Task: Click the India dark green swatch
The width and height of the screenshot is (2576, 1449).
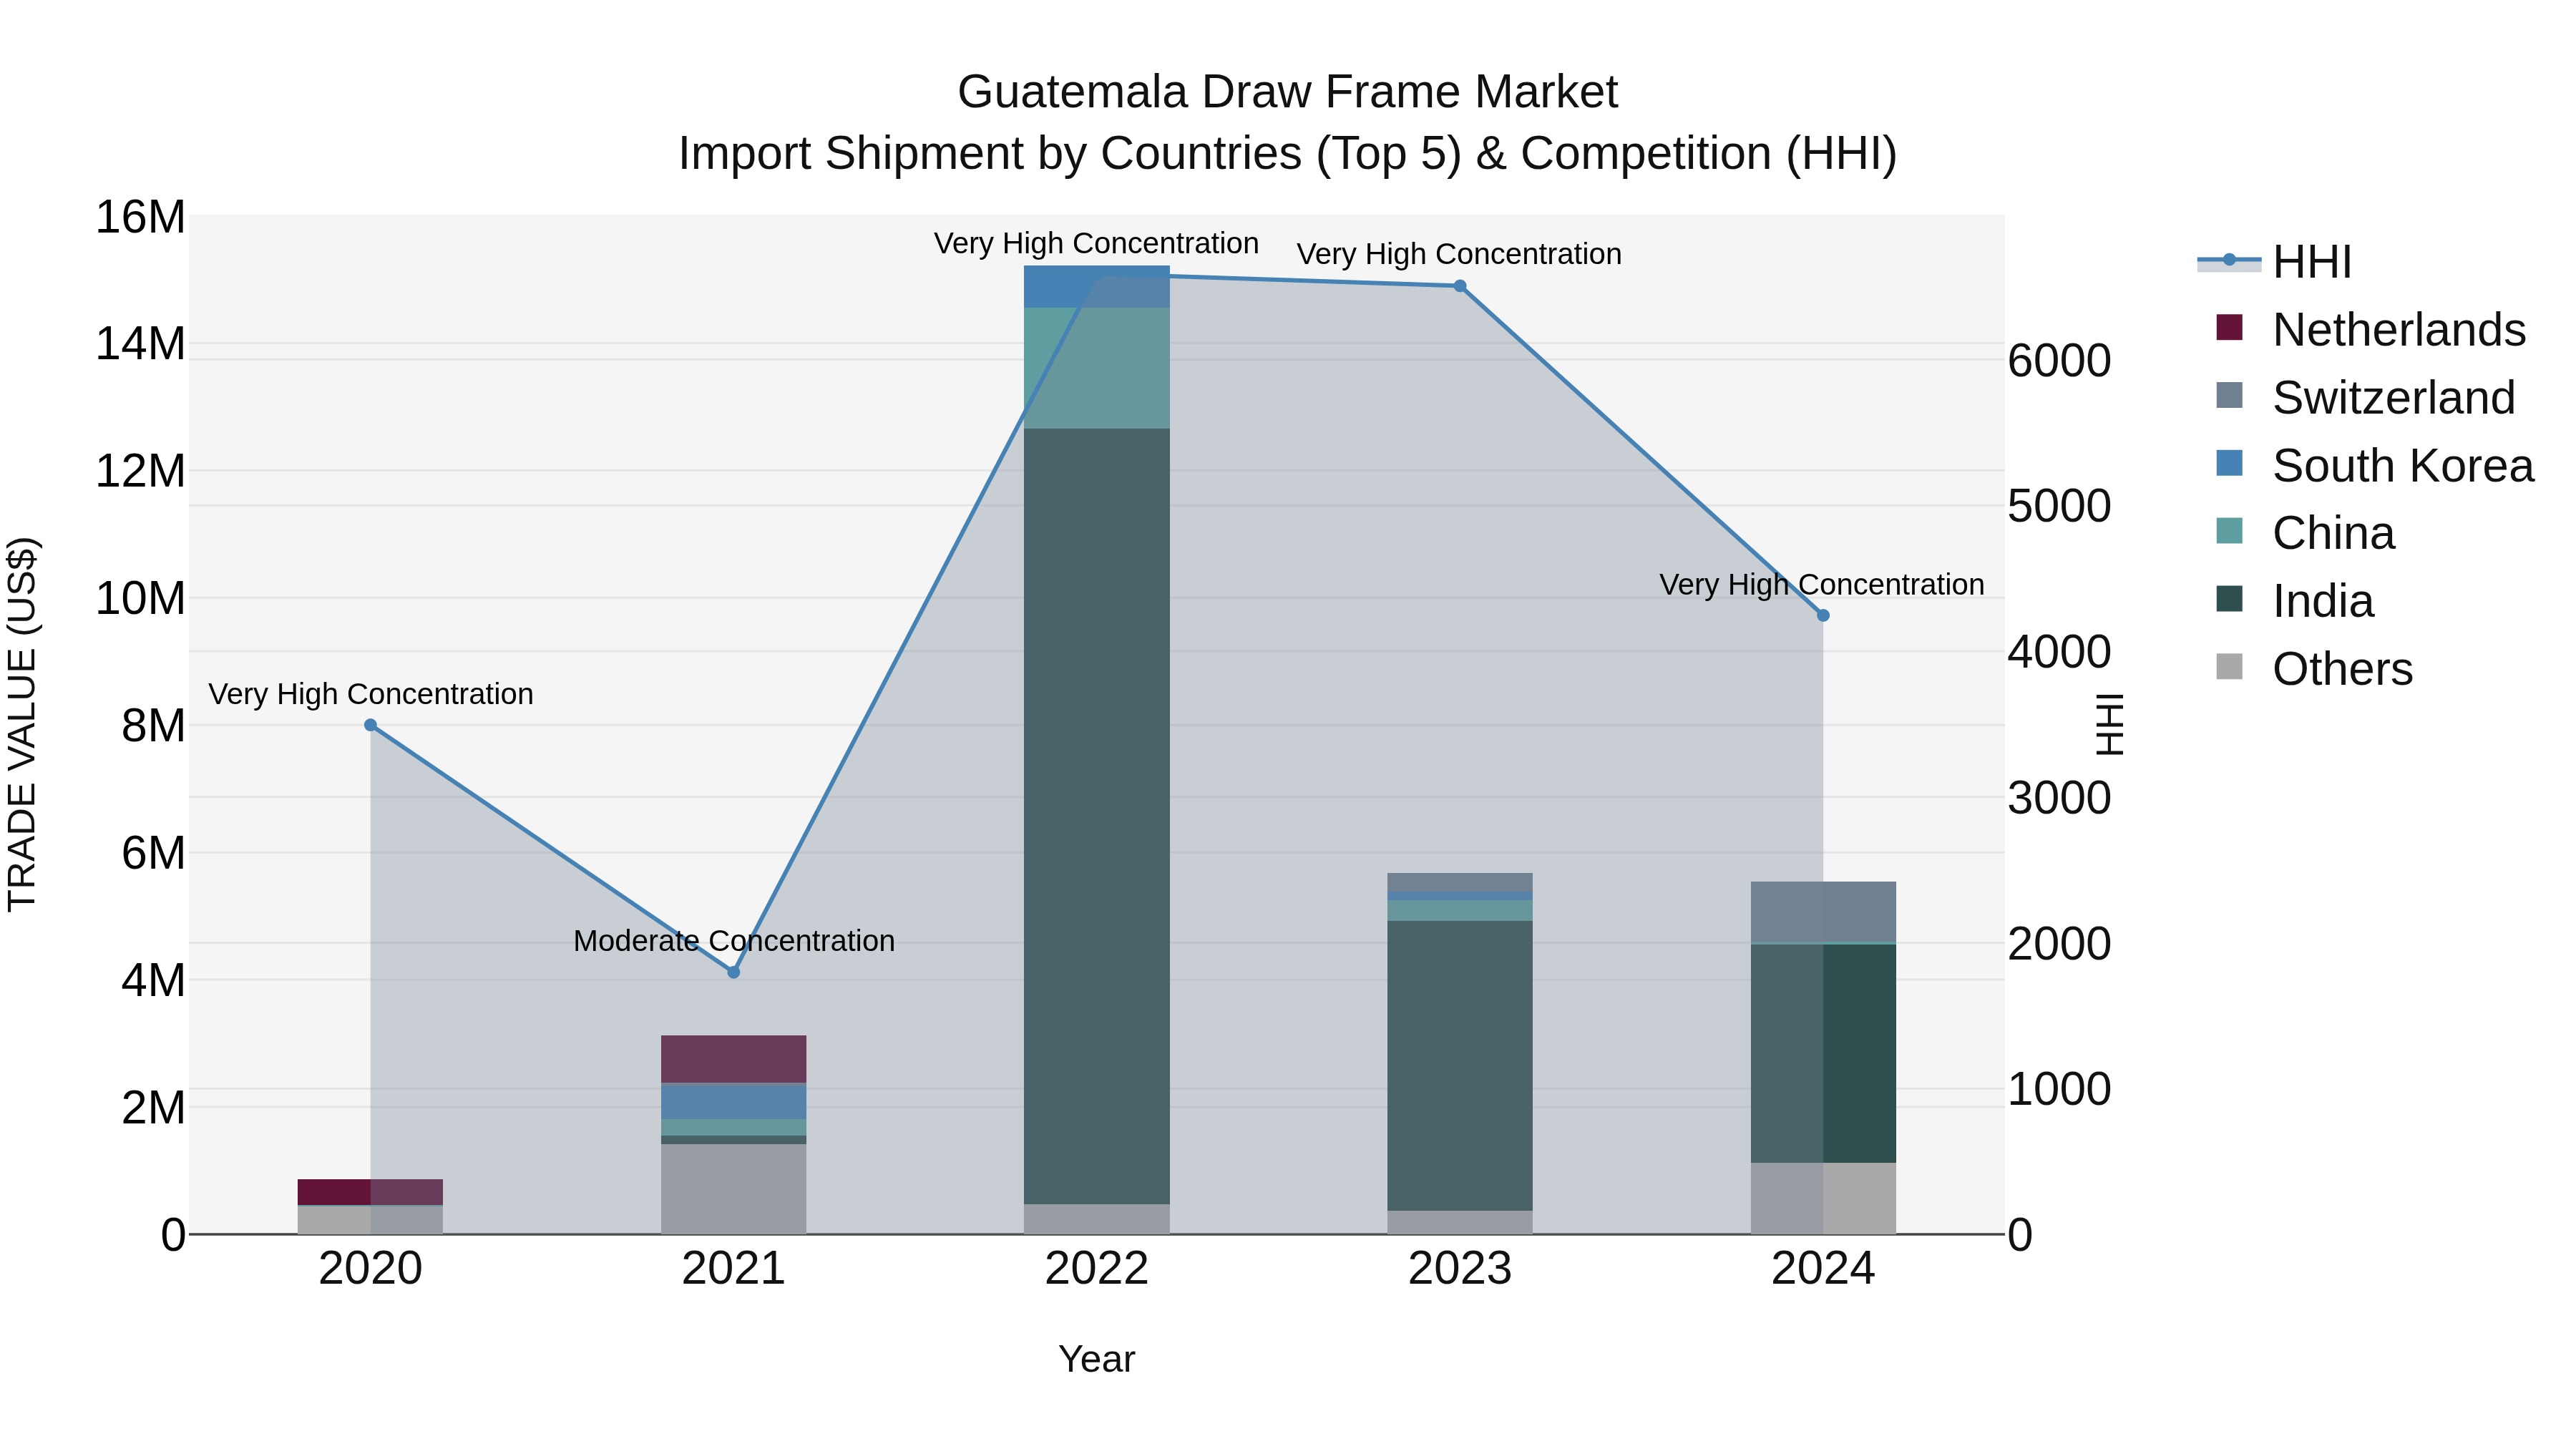Action: click(x=2229, y=599)
